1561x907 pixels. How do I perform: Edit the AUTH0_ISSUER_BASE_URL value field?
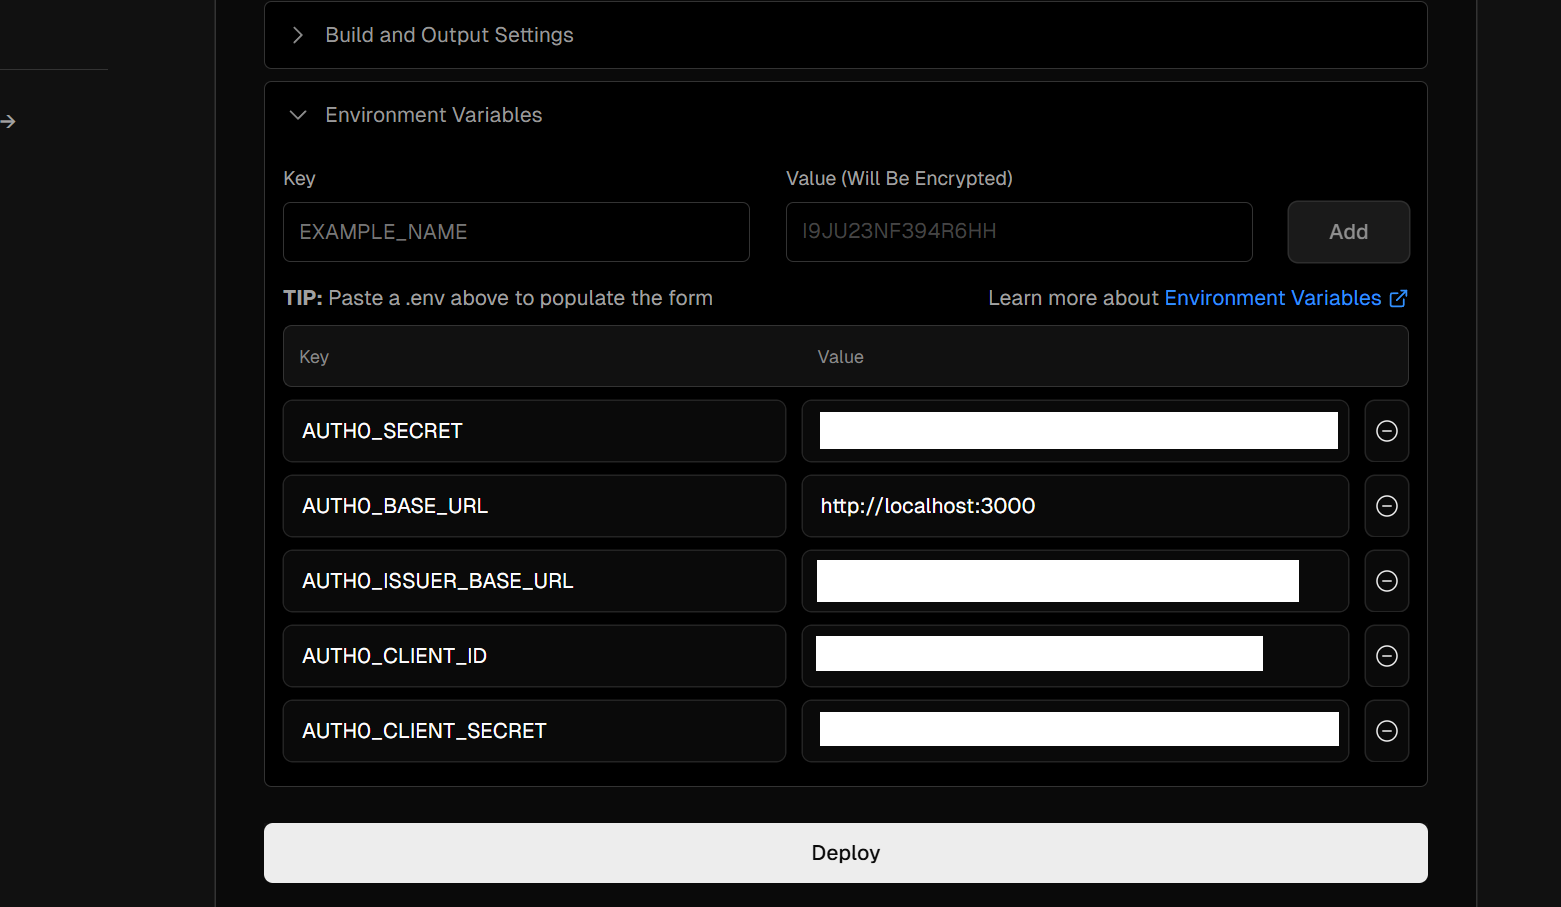(1075, 581)
